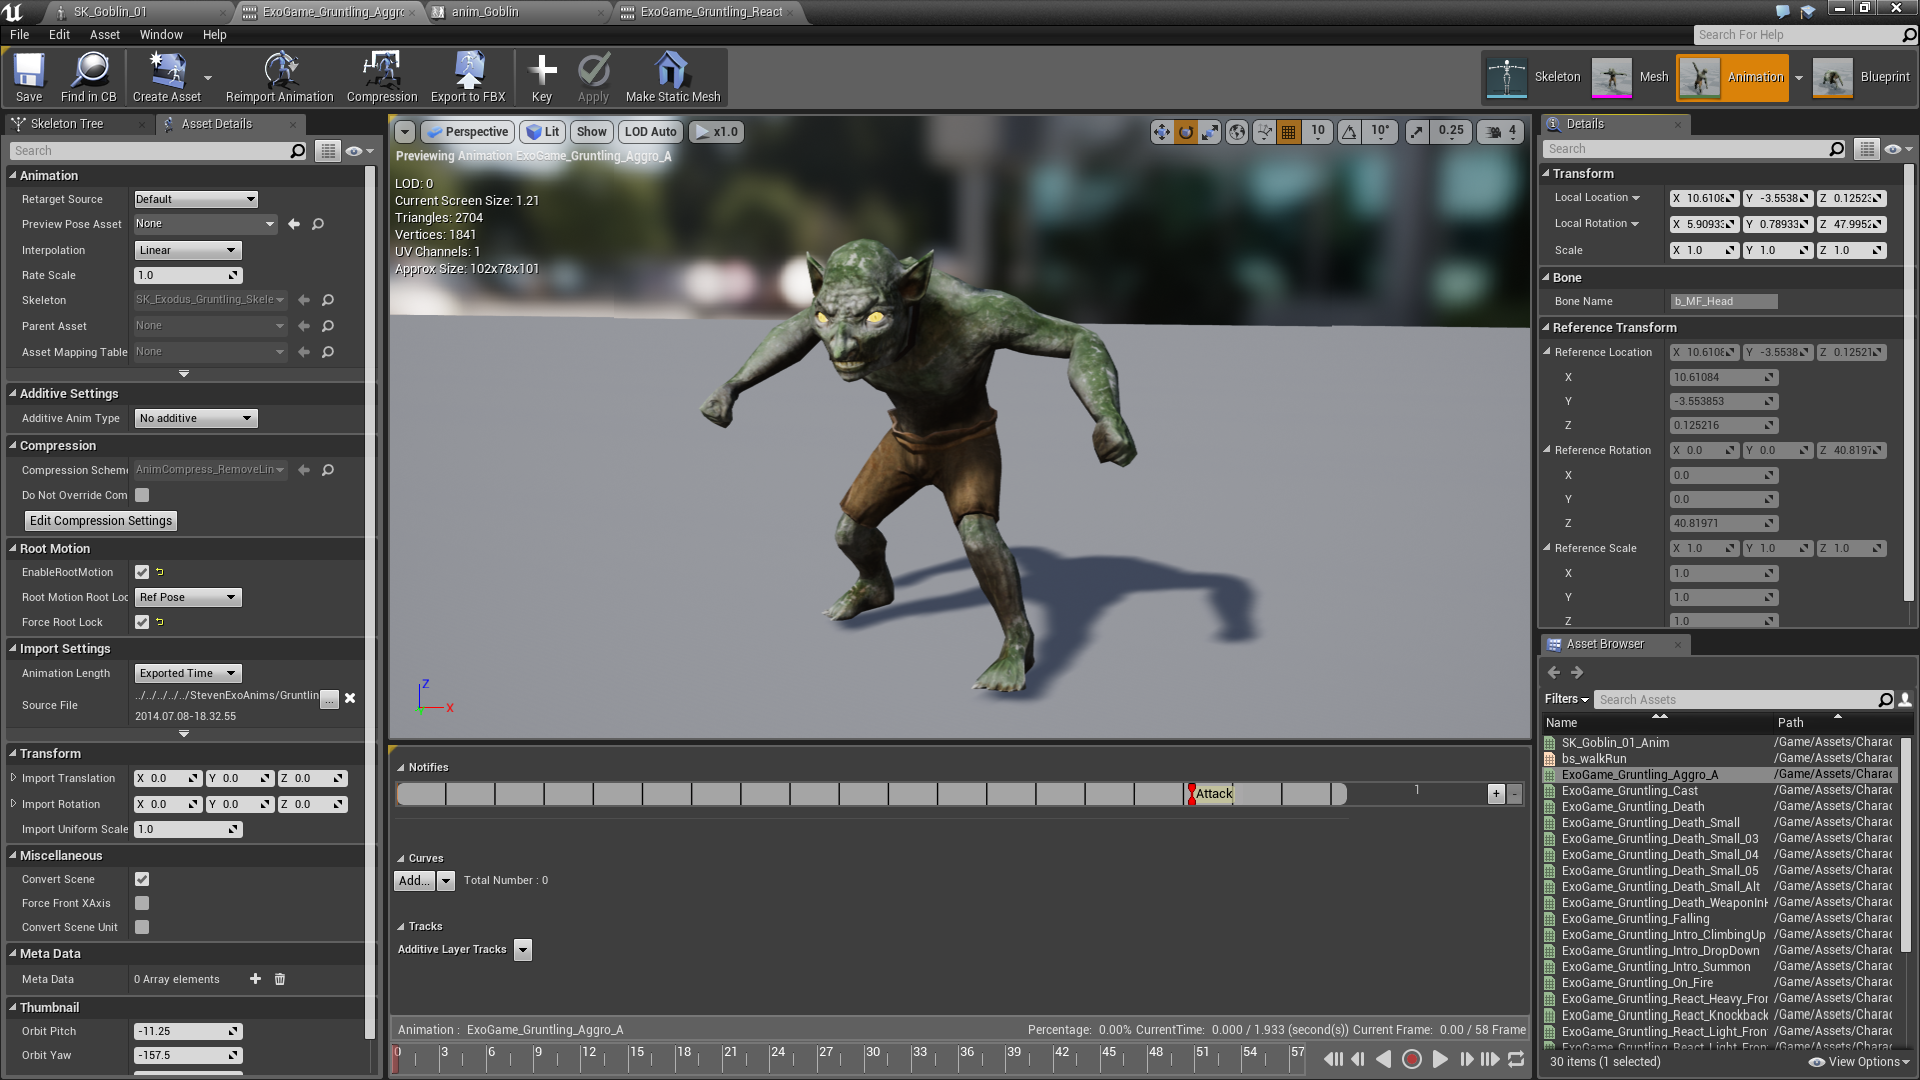This screenshot has width=1920, height=1080.
Task: Open grid snap size 10 dropdown
Action: [1318, 132]
